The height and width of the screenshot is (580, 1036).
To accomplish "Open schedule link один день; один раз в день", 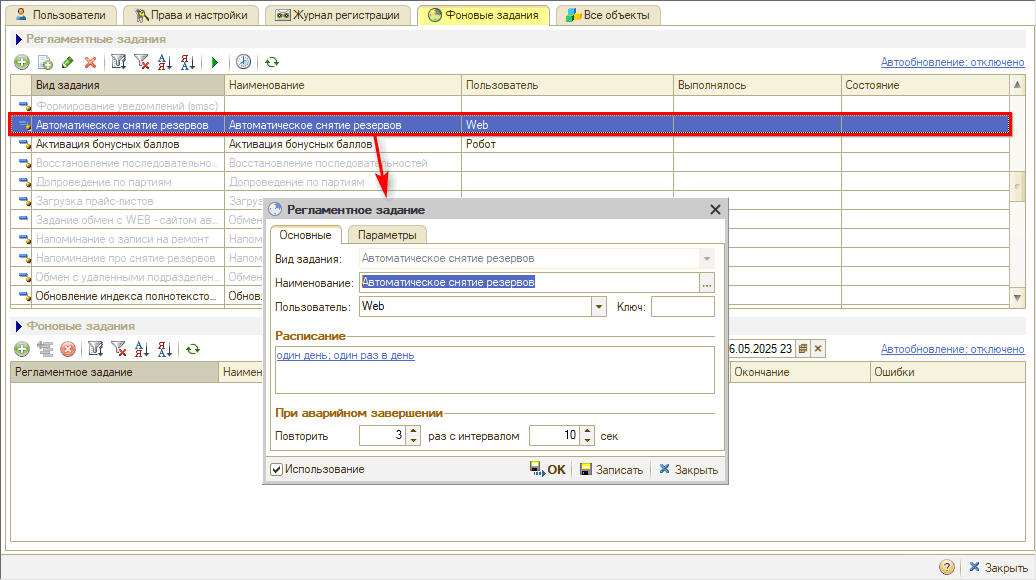I will tap(346, 355).
